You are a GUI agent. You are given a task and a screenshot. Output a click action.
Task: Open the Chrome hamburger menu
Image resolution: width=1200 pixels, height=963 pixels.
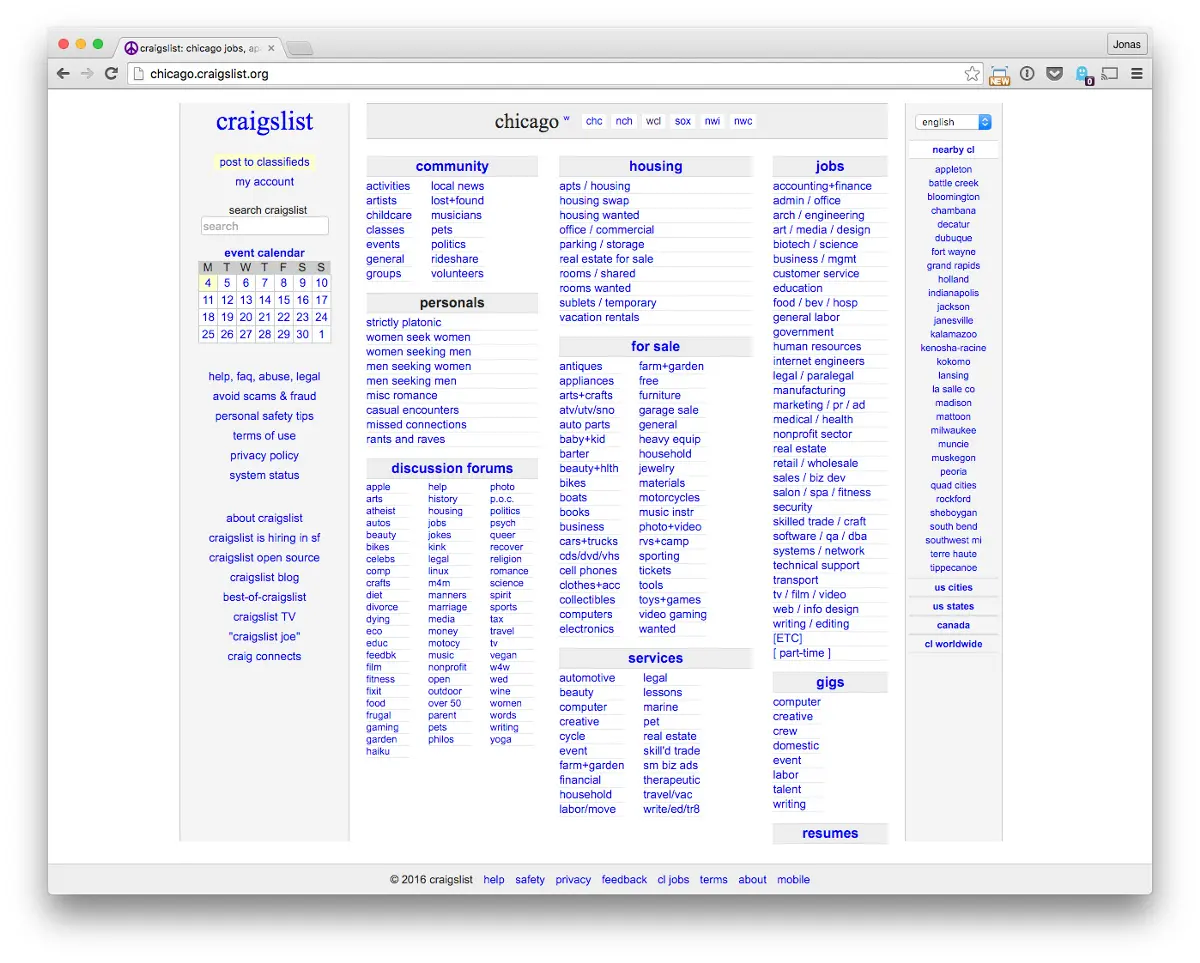tap(1137, 73)
